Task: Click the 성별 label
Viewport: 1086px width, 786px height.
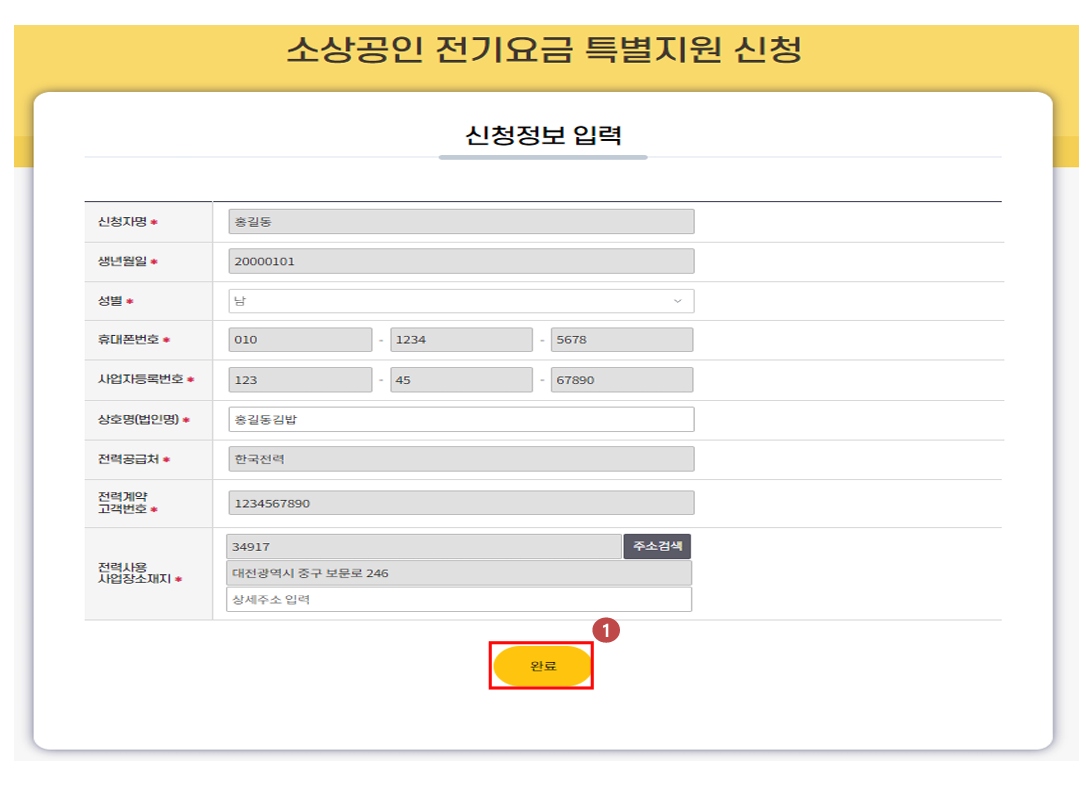Action: 110,301
